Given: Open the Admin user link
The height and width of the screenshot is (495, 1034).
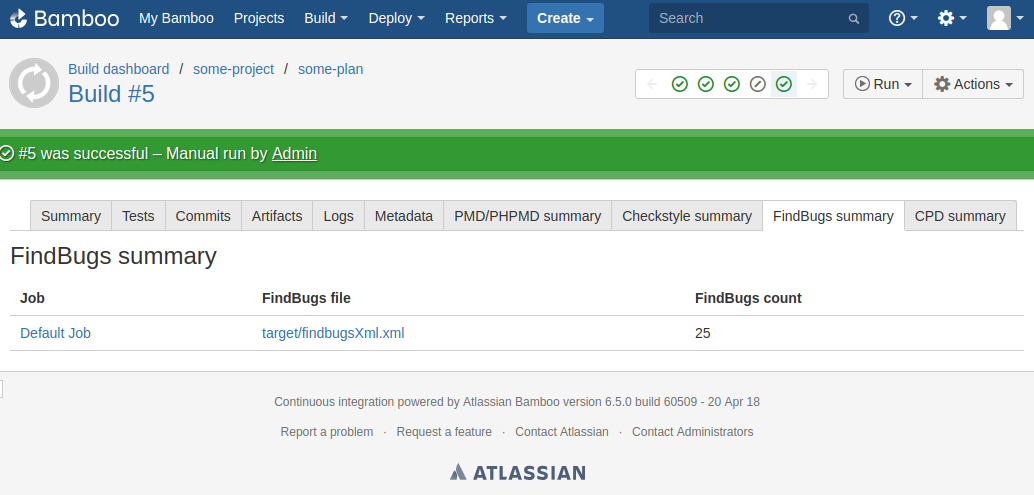Looking at the screenshot, I should pyautogui.click(x=294, y=154).
